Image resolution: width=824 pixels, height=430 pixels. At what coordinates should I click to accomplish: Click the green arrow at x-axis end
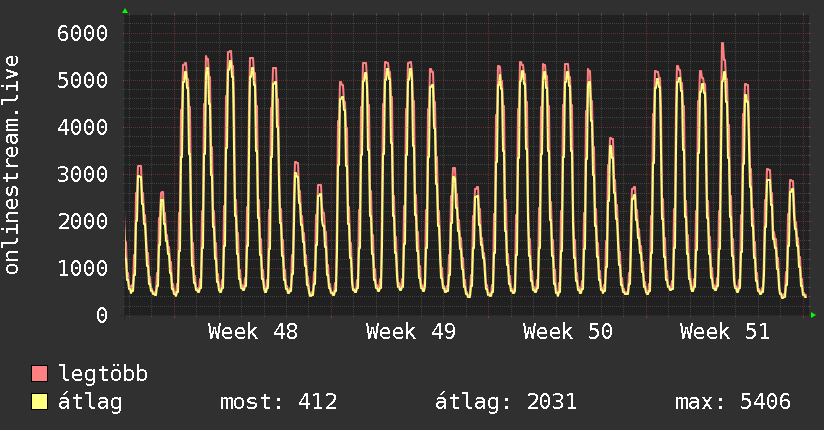pos(813,315)
